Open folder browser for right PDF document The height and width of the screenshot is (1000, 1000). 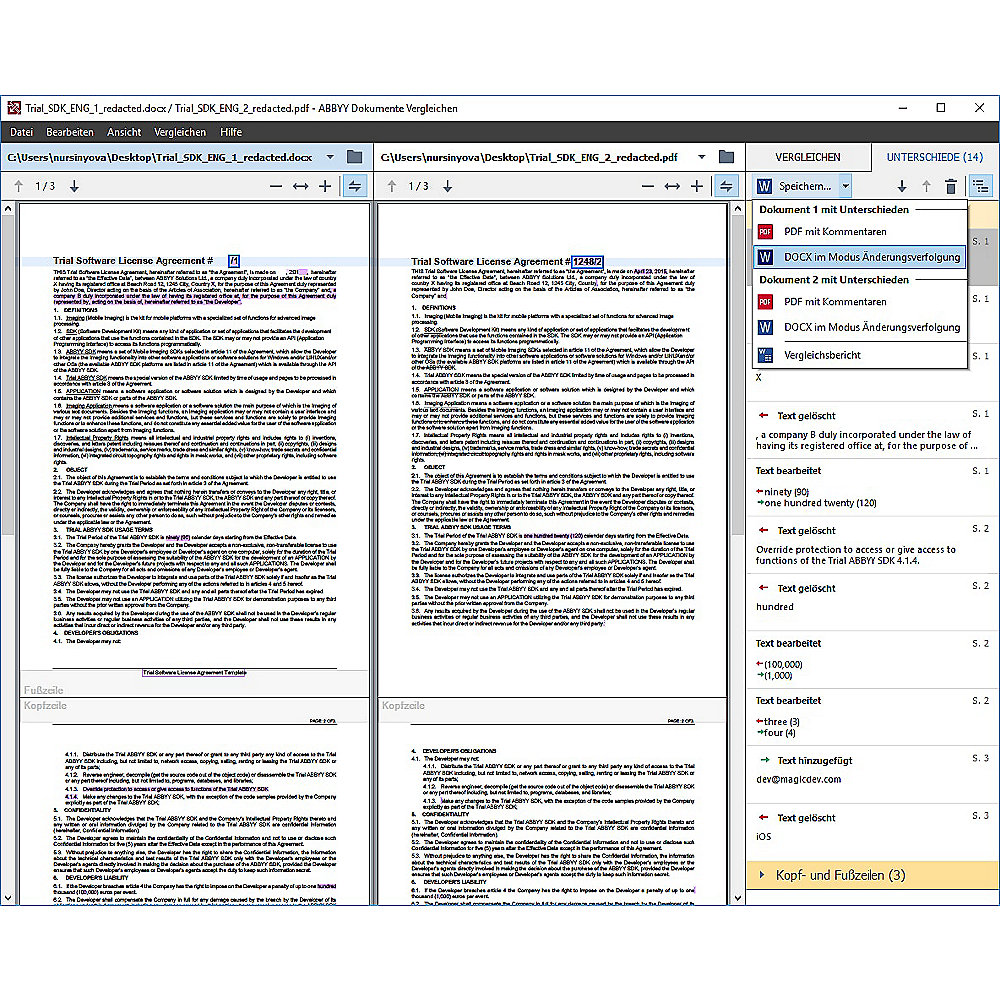[725, 157]
